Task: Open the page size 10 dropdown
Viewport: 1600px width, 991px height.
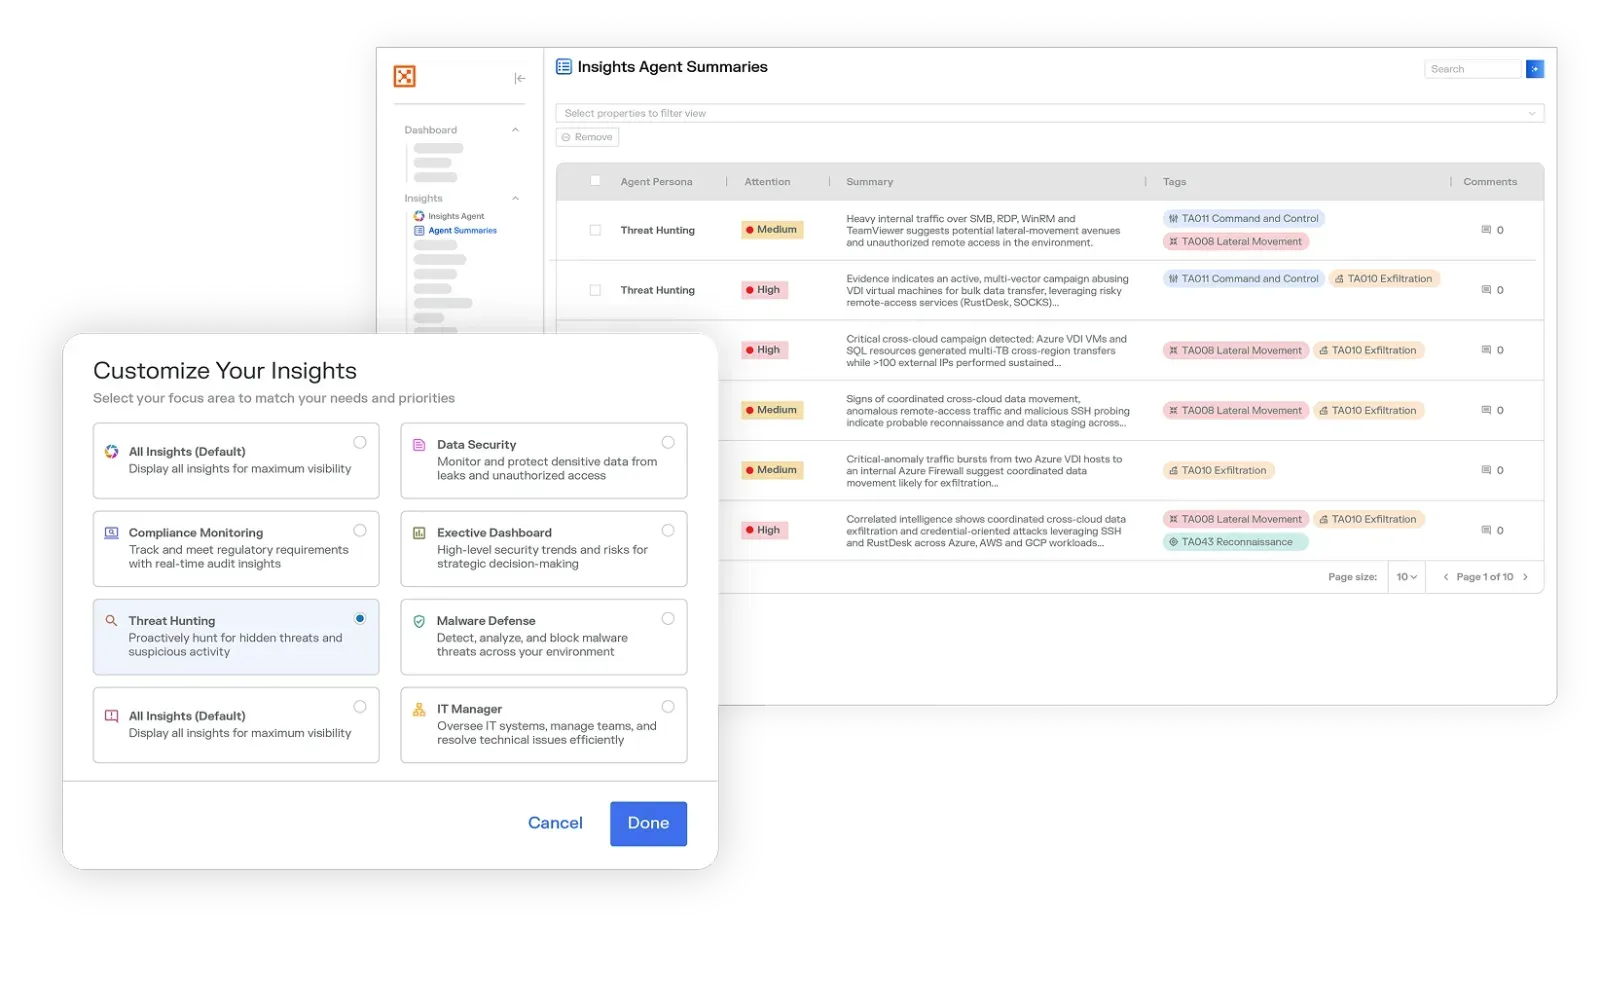Action: click(1405, 577)
